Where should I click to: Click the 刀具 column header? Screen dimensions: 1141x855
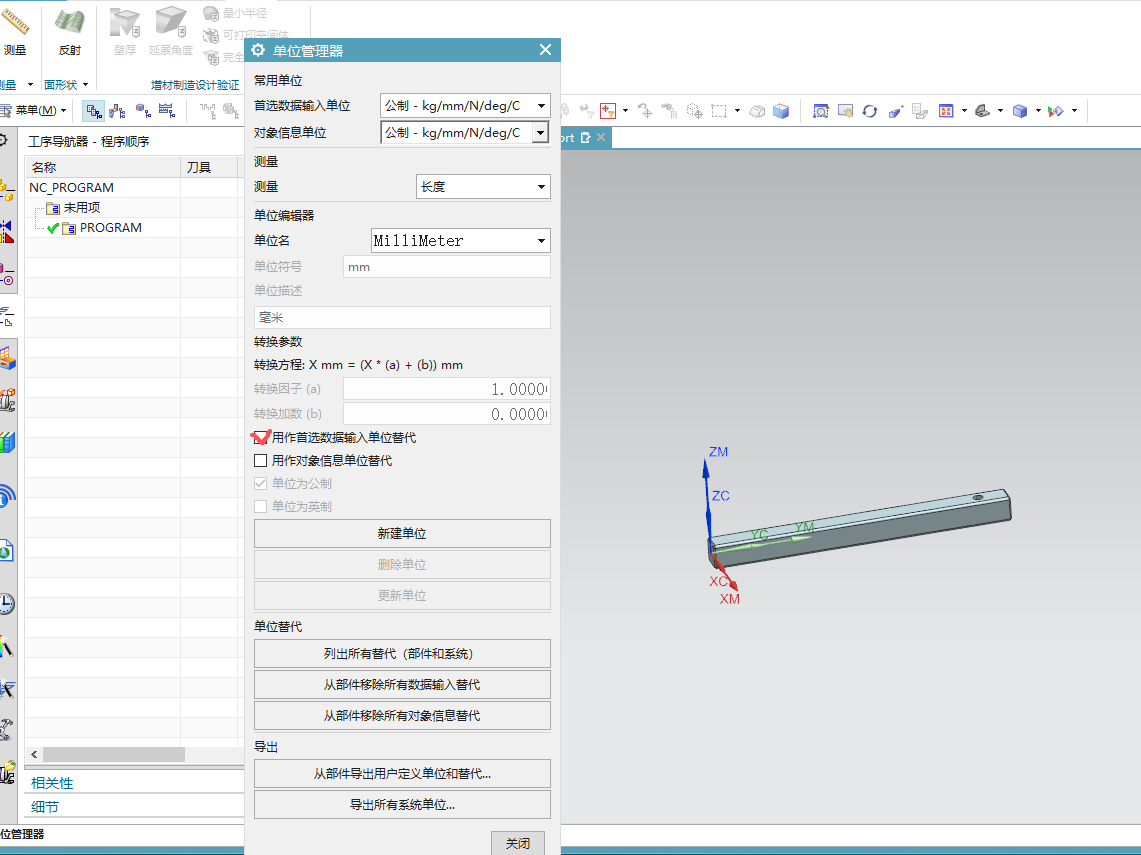[209, 167]
